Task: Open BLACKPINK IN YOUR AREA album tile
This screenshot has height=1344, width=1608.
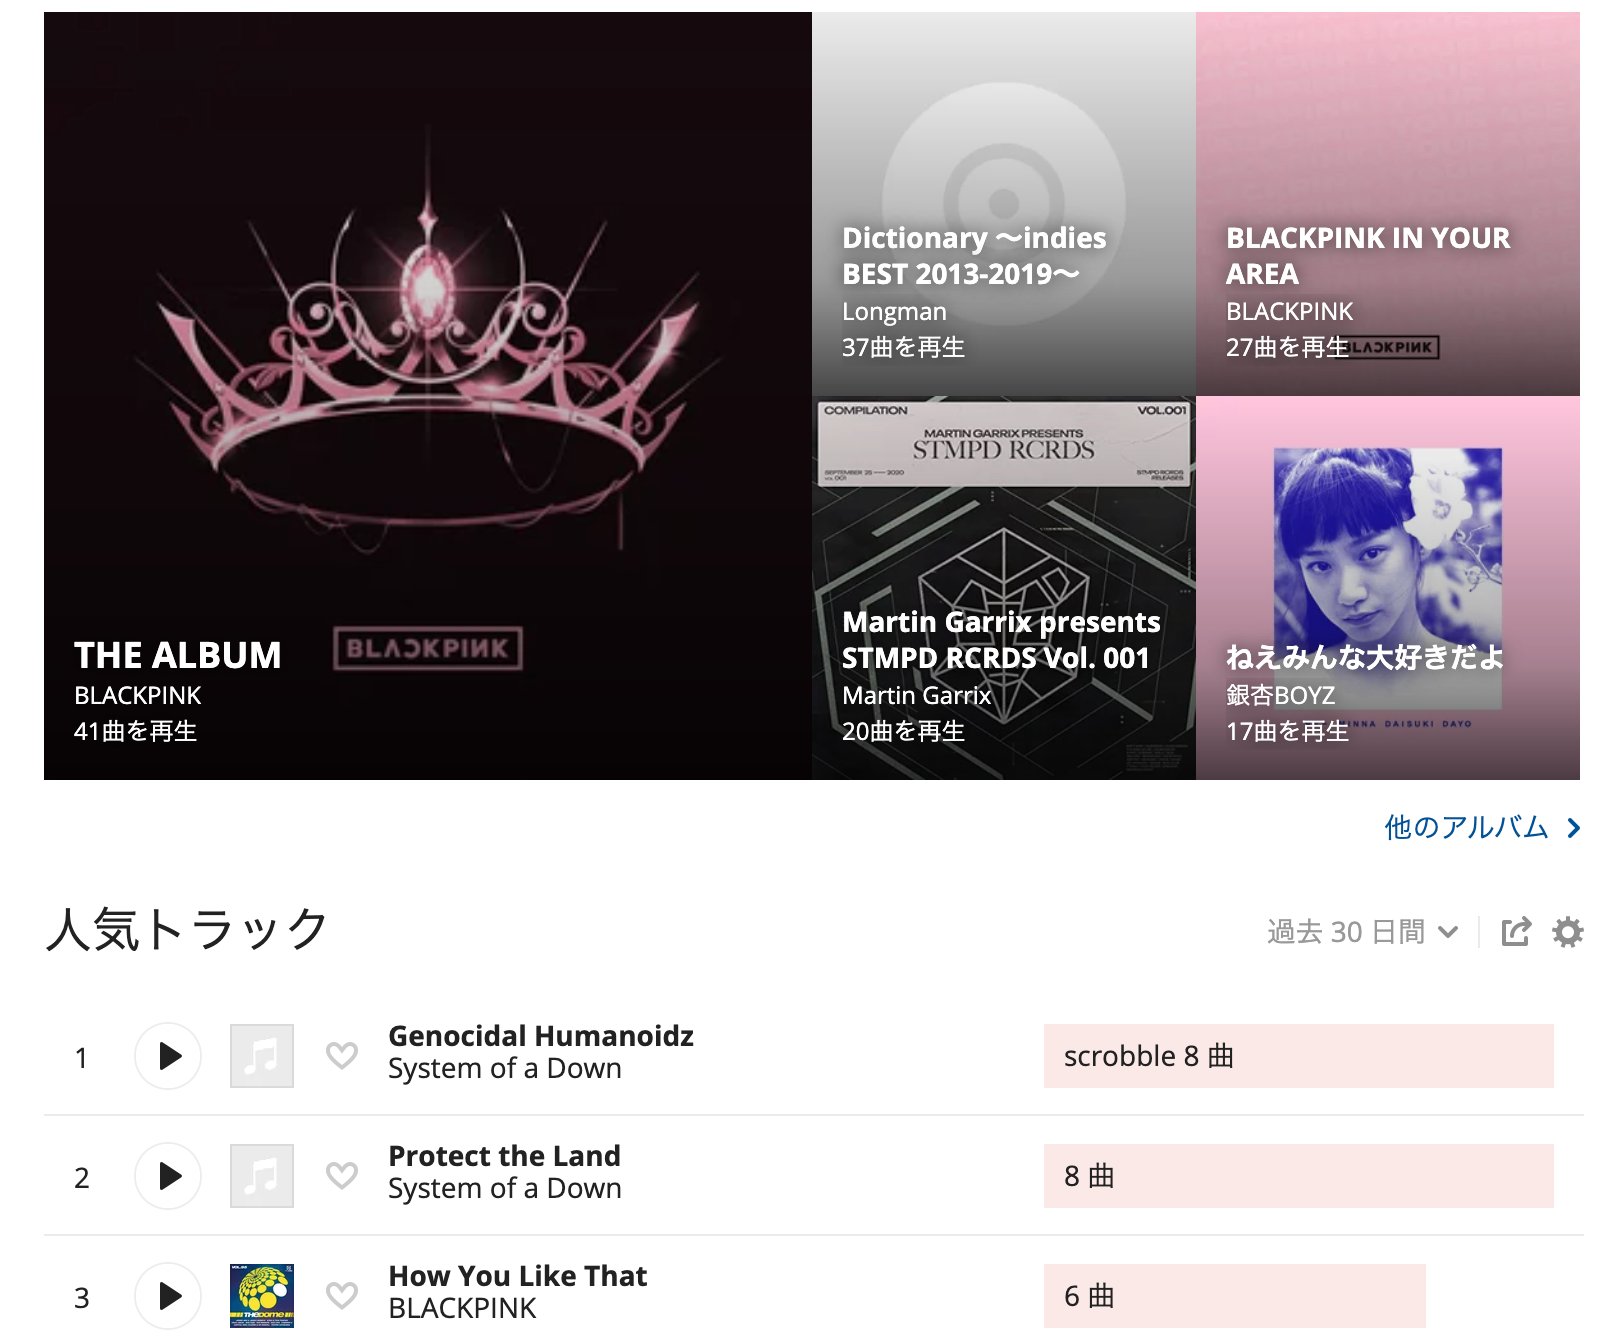Action: coord(1388,204)
